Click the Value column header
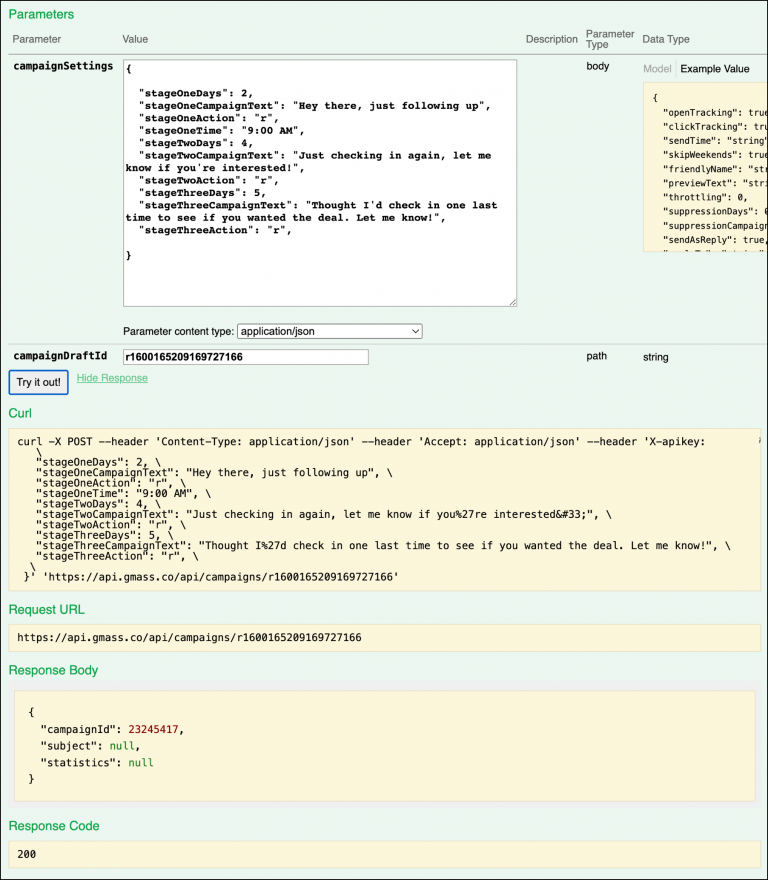The height and width of the screenshot is (880, 768). pos(135,39)
